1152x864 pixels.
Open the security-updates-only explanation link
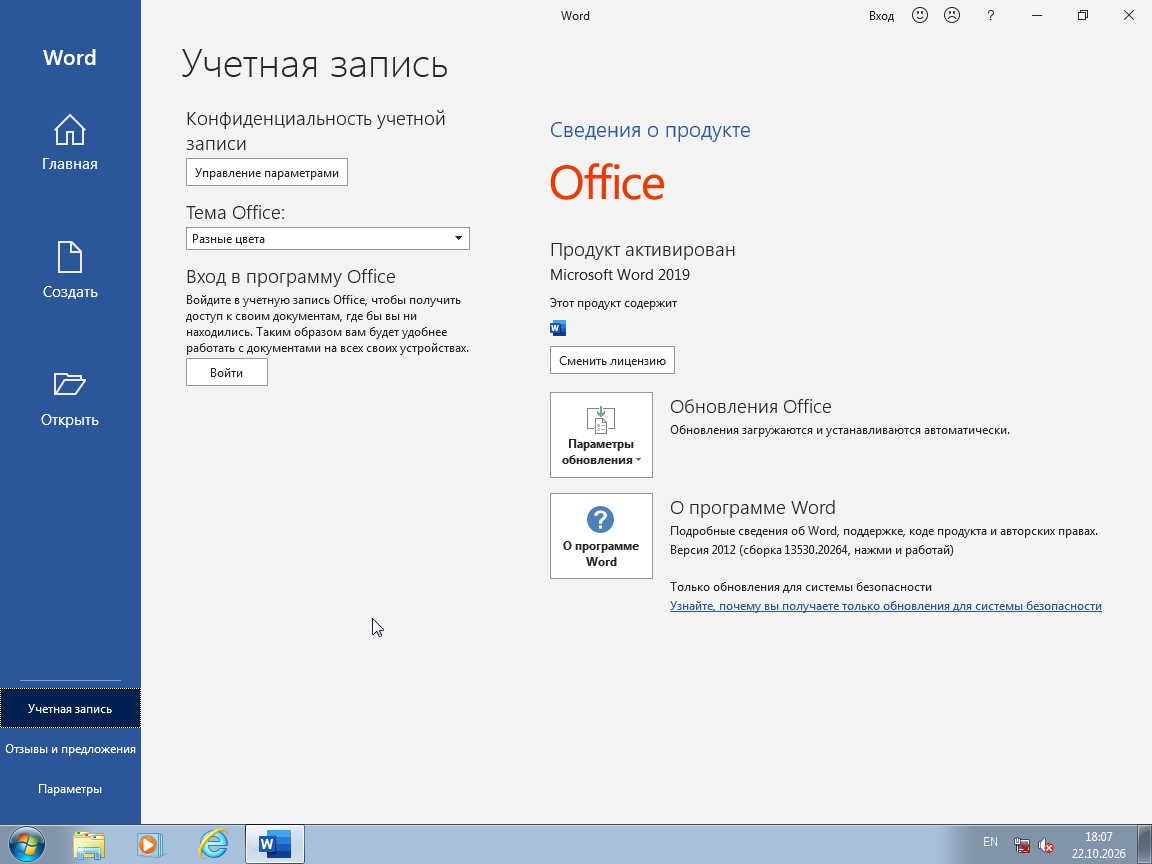point(885,606)
